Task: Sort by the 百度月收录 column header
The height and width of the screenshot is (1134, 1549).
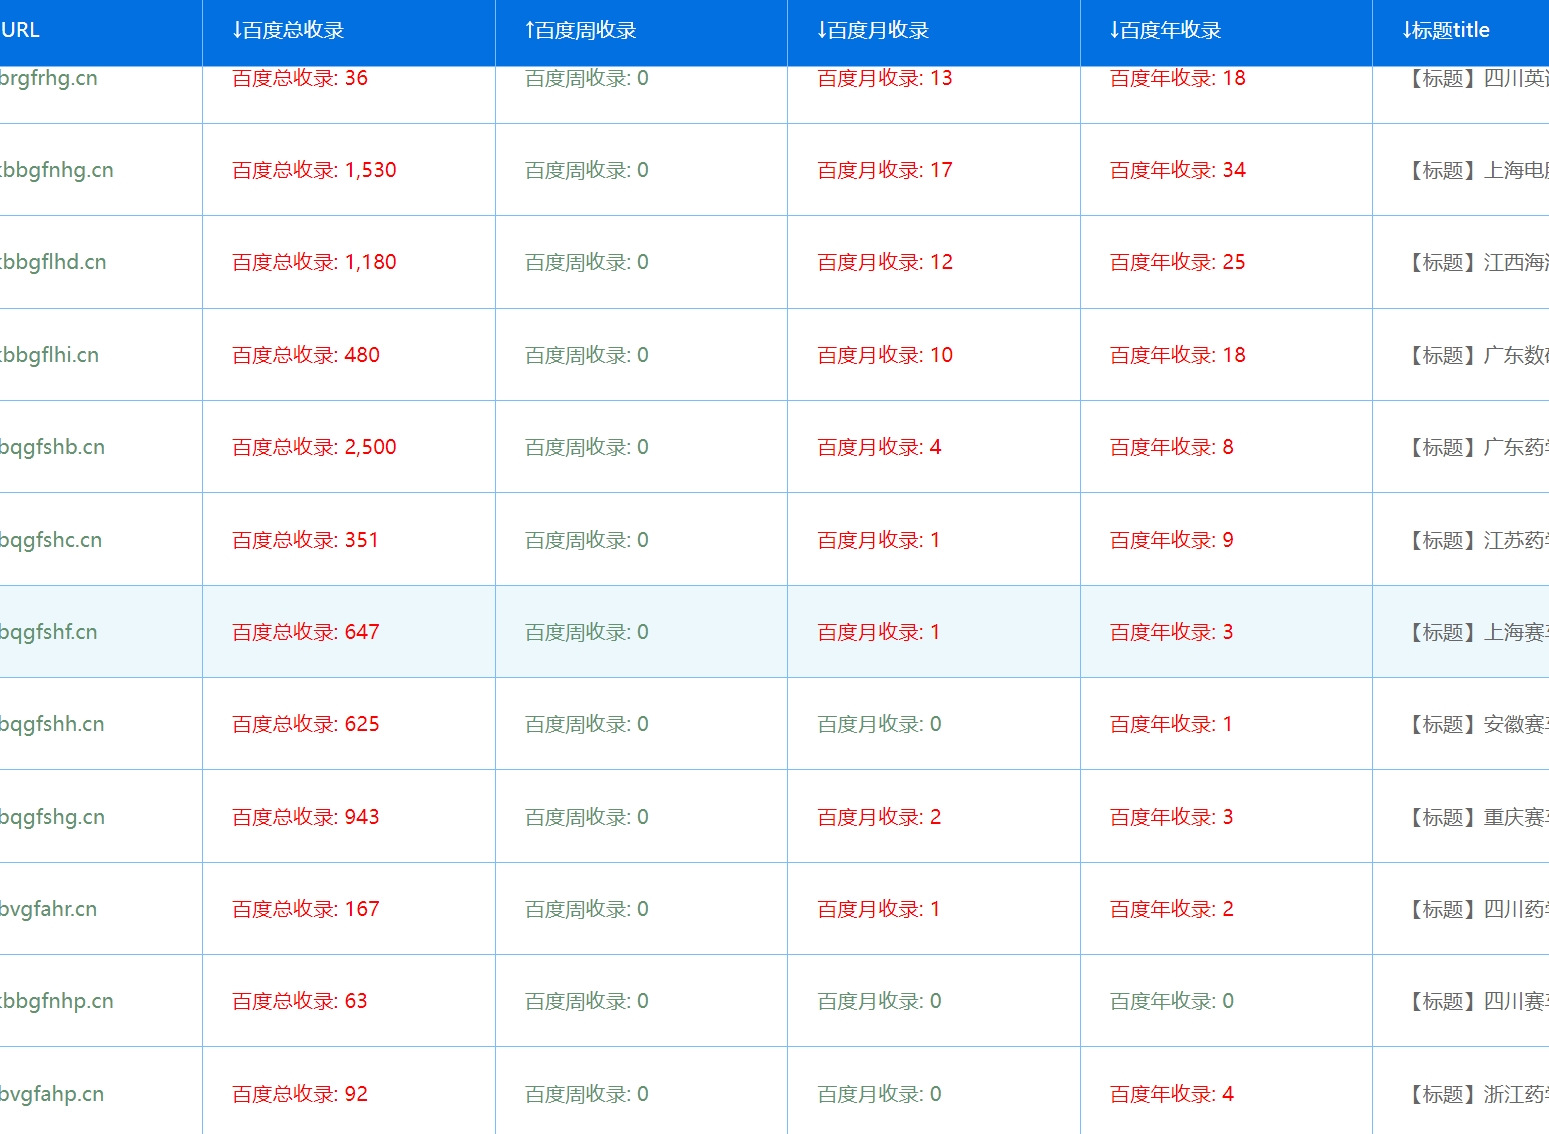Action: tap(873, 30)
